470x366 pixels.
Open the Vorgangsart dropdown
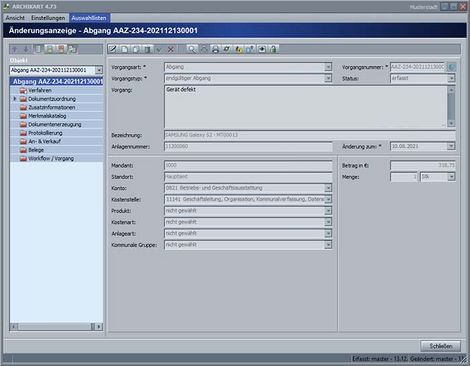coord(328,67)
